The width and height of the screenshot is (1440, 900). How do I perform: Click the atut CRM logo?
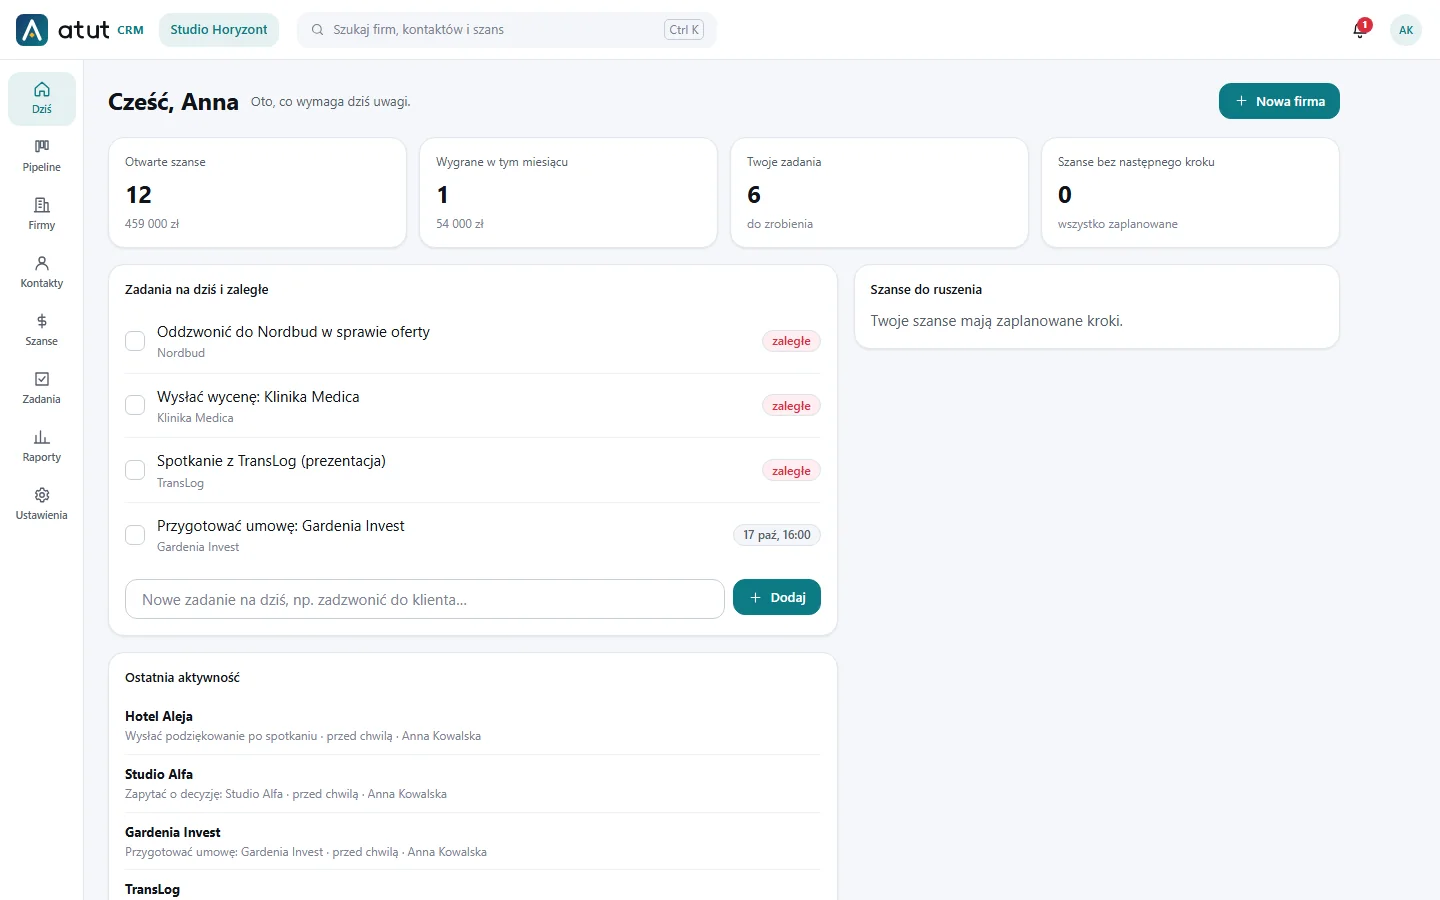[80, 30]
